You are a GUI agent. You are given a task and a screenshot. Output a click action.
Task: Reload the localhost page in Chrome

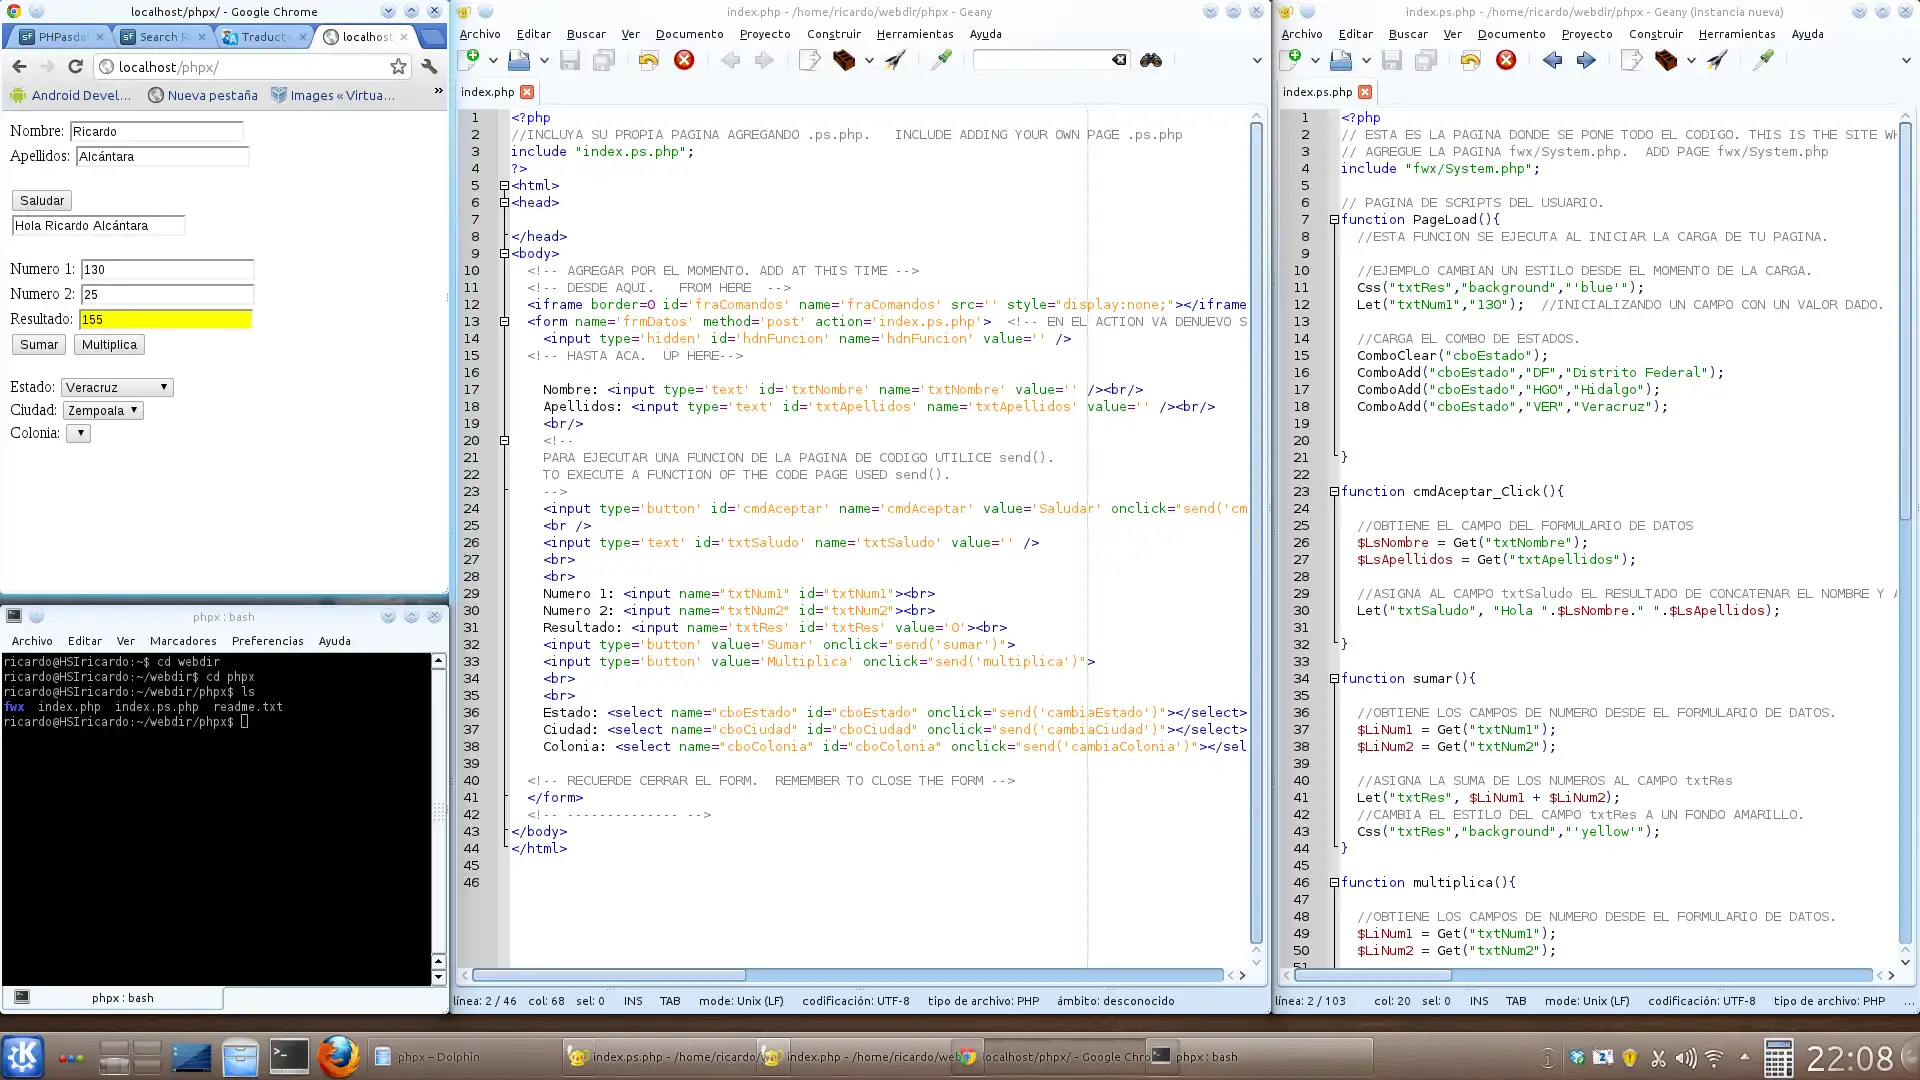tap(75, 66)
